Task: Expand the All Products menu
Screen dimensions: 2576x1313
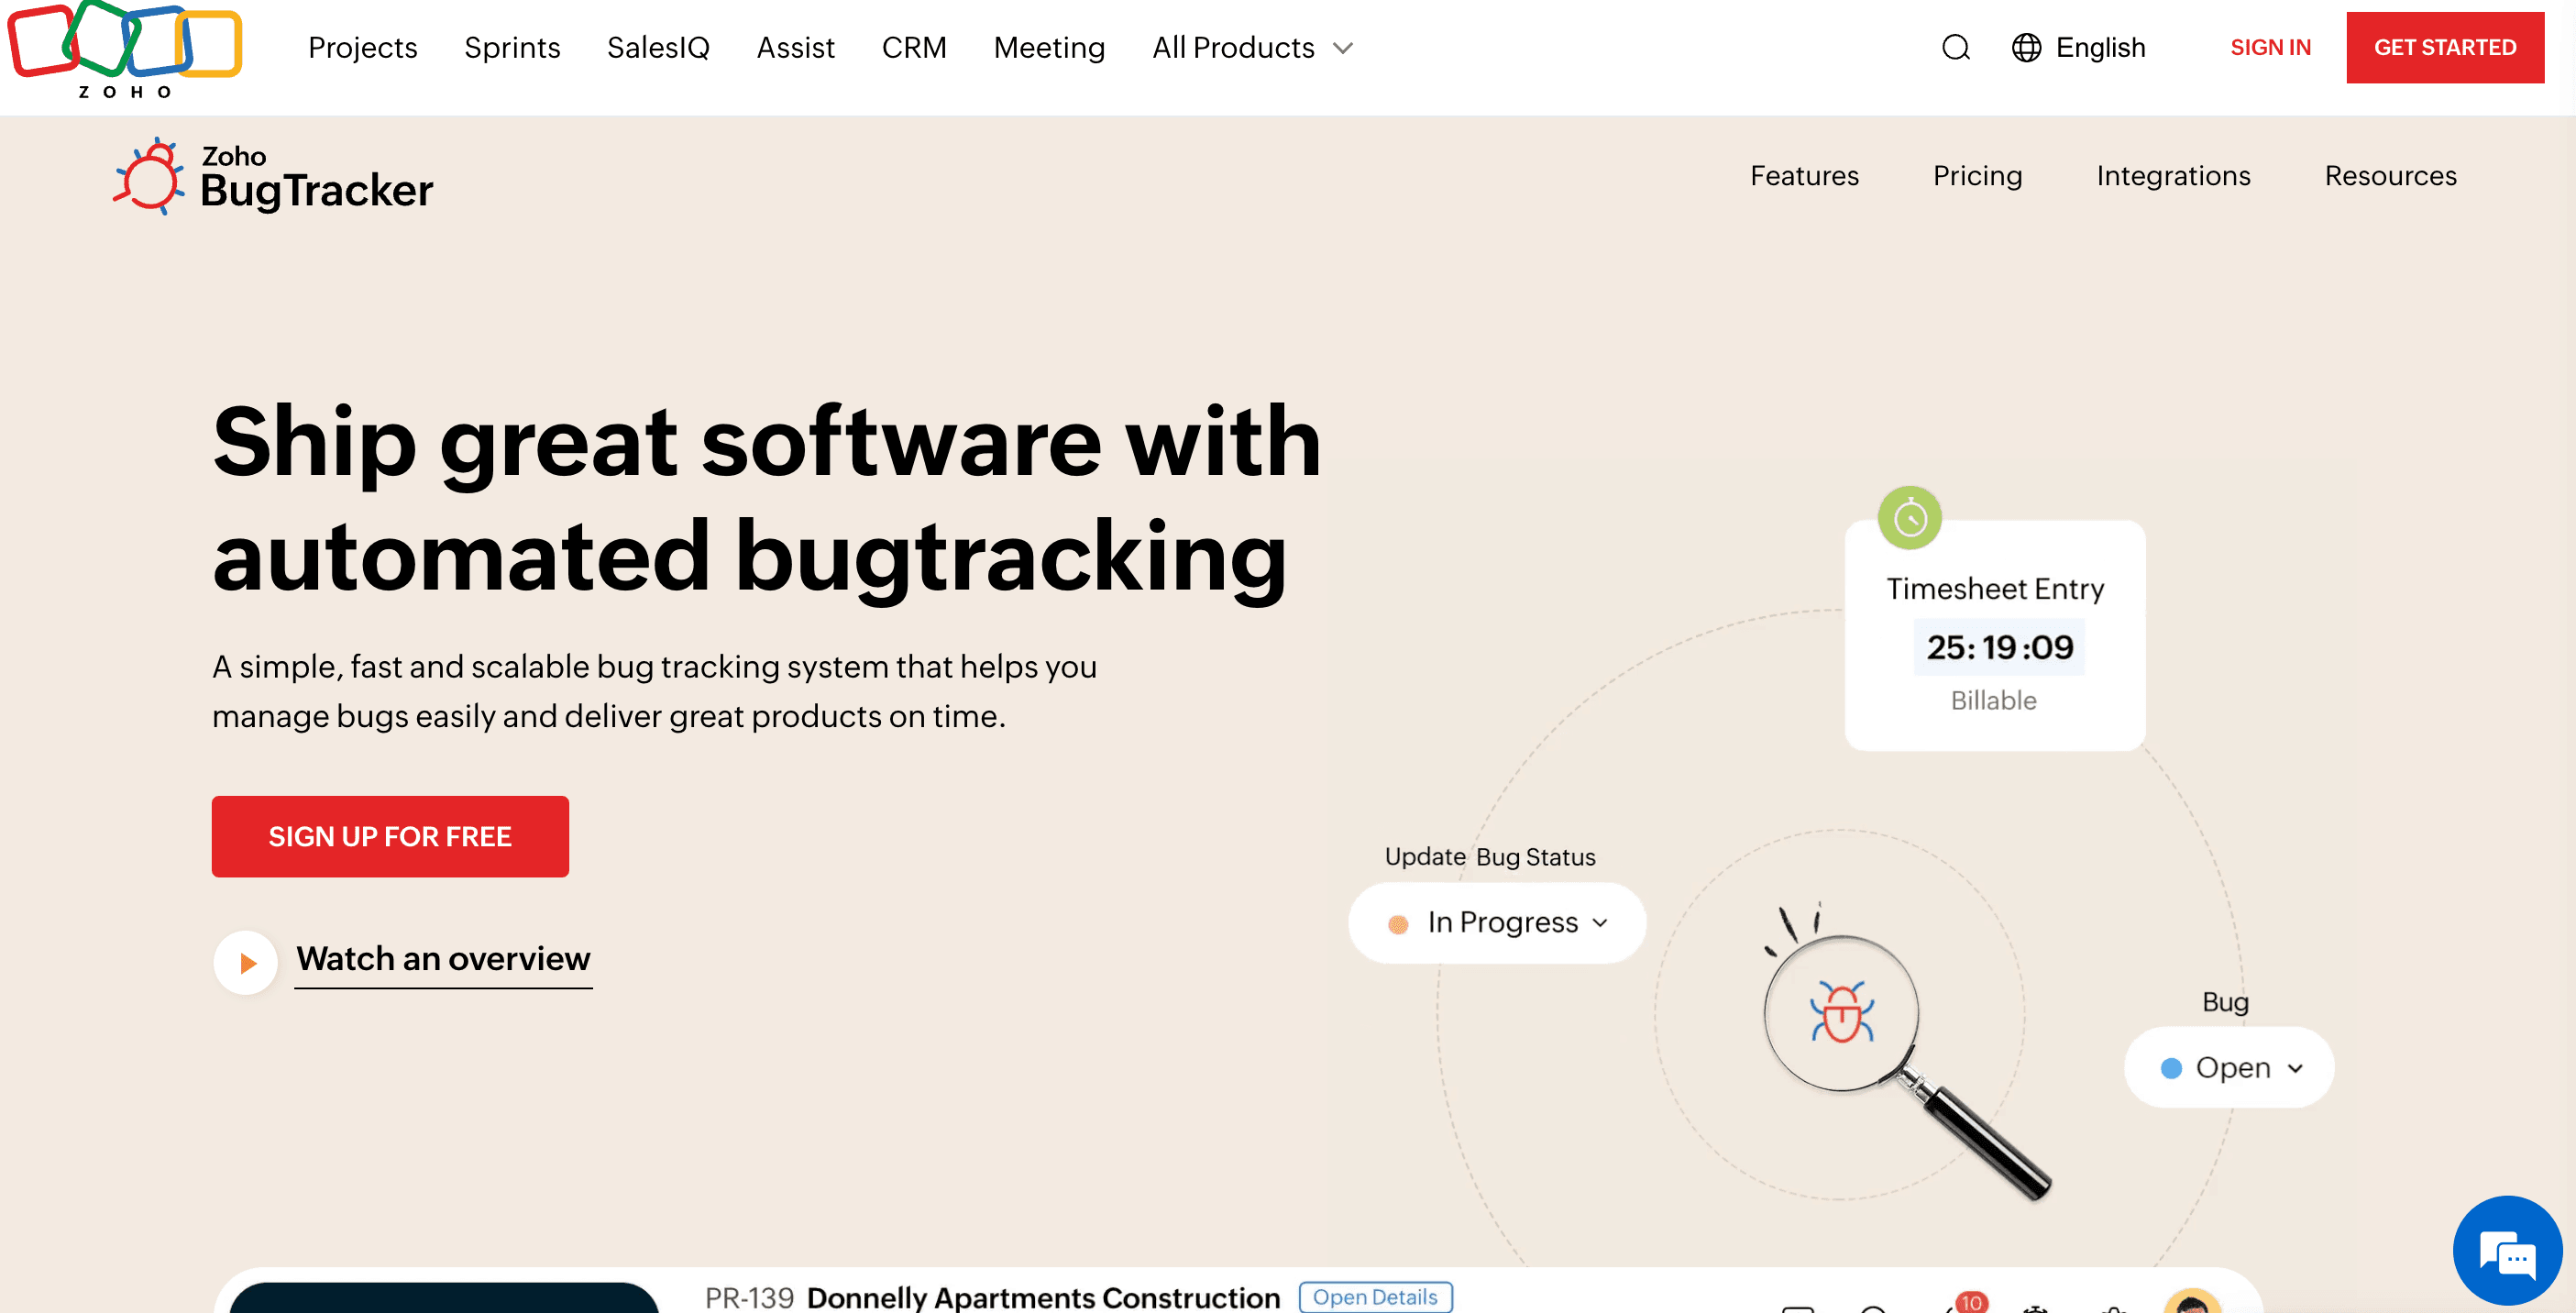Action: (1251, 48)
